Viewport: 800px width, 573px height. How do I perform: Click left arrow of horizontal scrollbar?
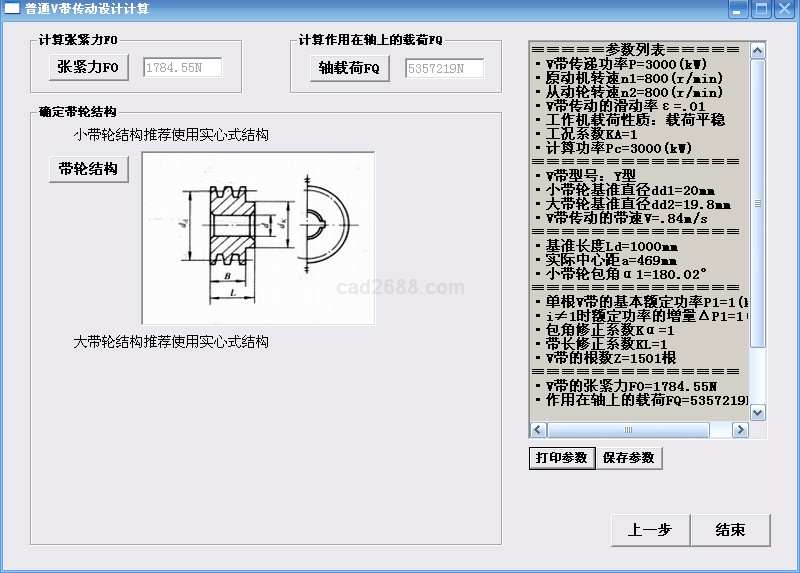click(x=538, y=429)
